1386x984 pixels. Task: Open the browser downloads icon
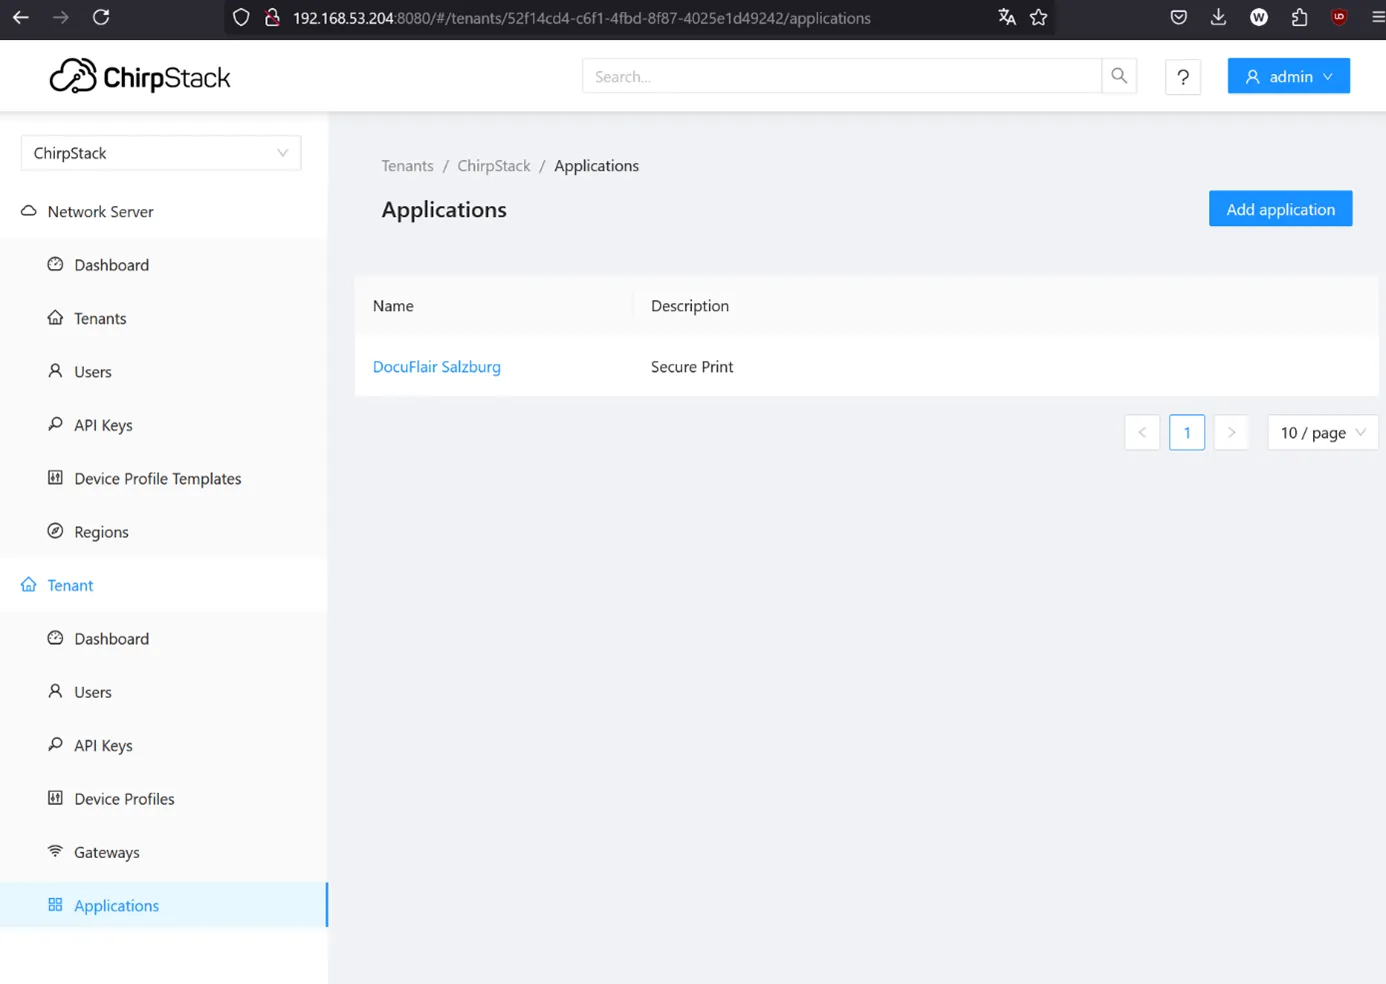coord(1218,18)
